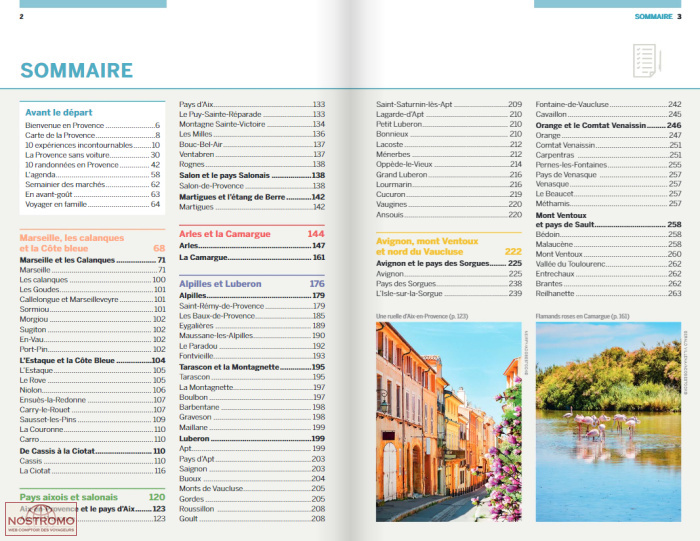700x541 pixels.
Task: Click 'Pays aixois et salonais' heading
Action: [92, 497]
